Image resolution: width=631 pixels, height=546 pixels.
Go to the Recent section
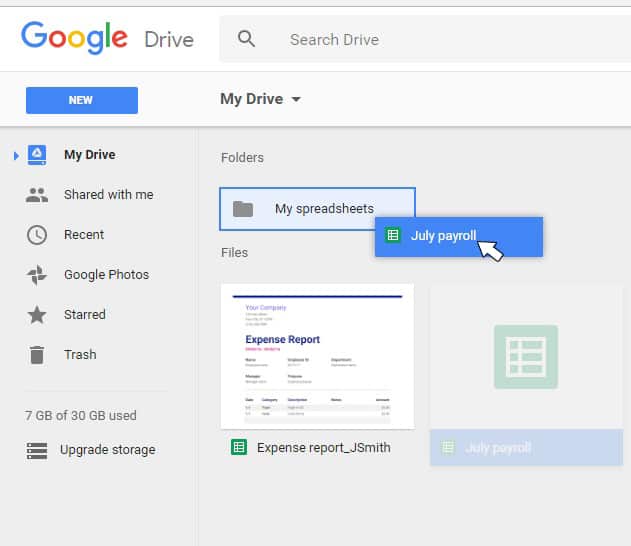(84, 235)
